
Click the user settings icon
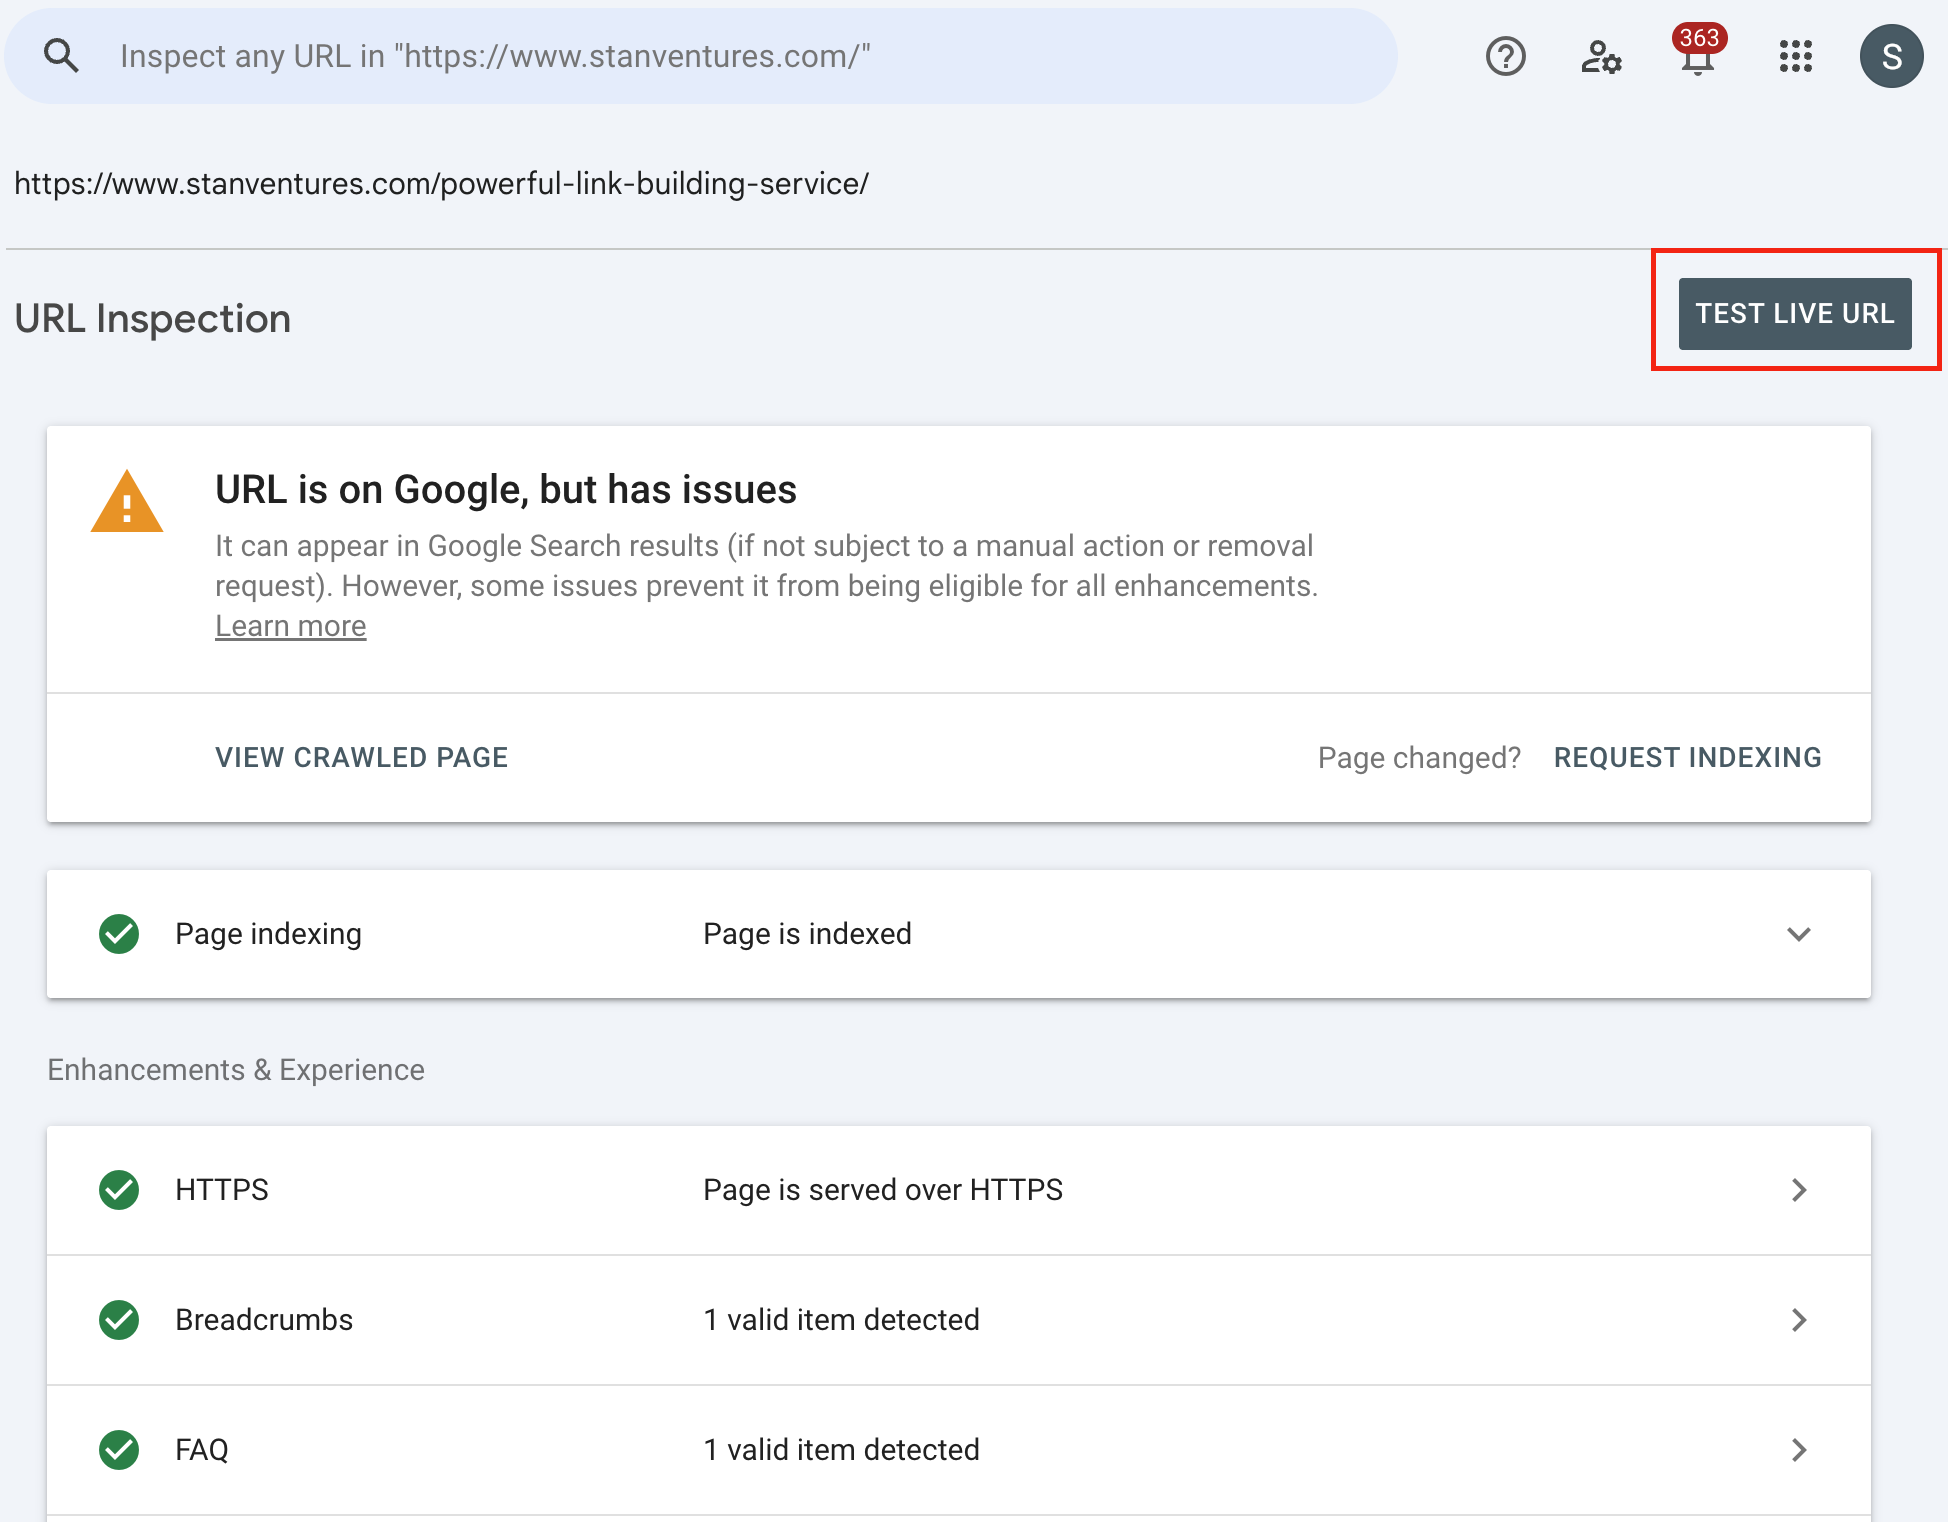pos(1600,58)
